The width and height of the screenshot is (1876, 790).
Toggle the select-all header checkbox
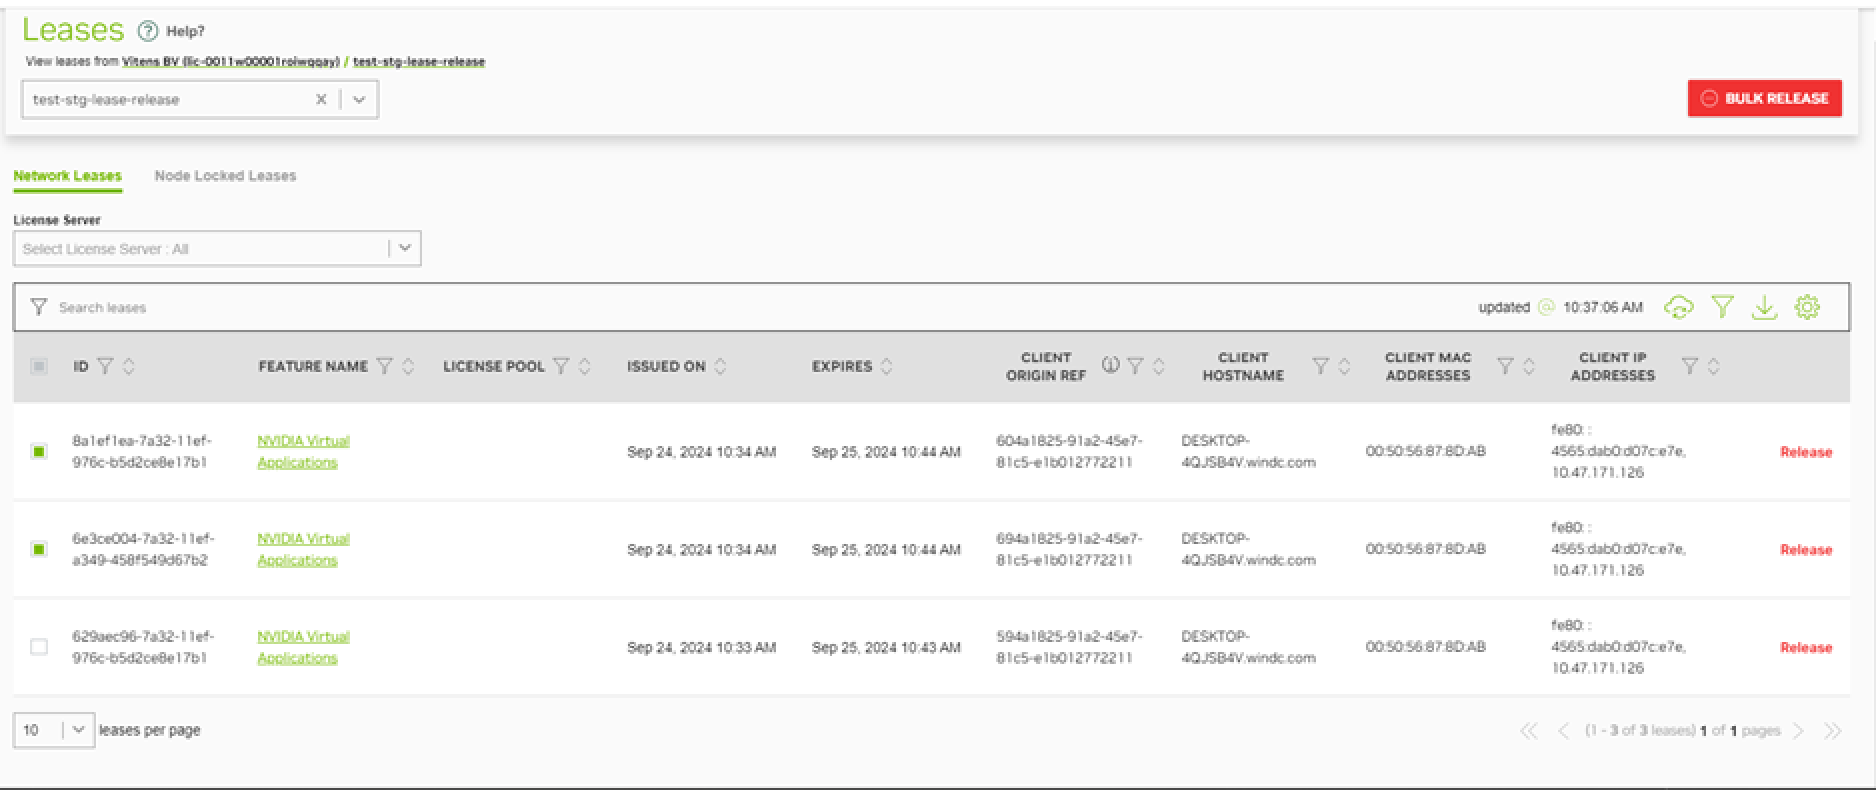[39, 366]
